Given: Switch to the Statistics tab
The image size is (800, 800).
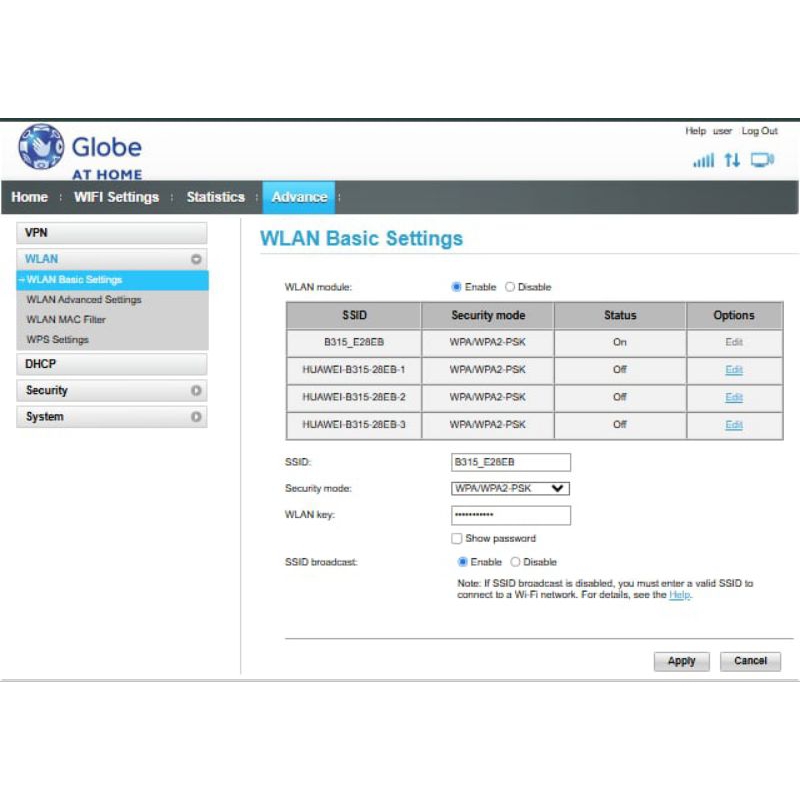Looking at the screenshot, I should coord(215,197).
